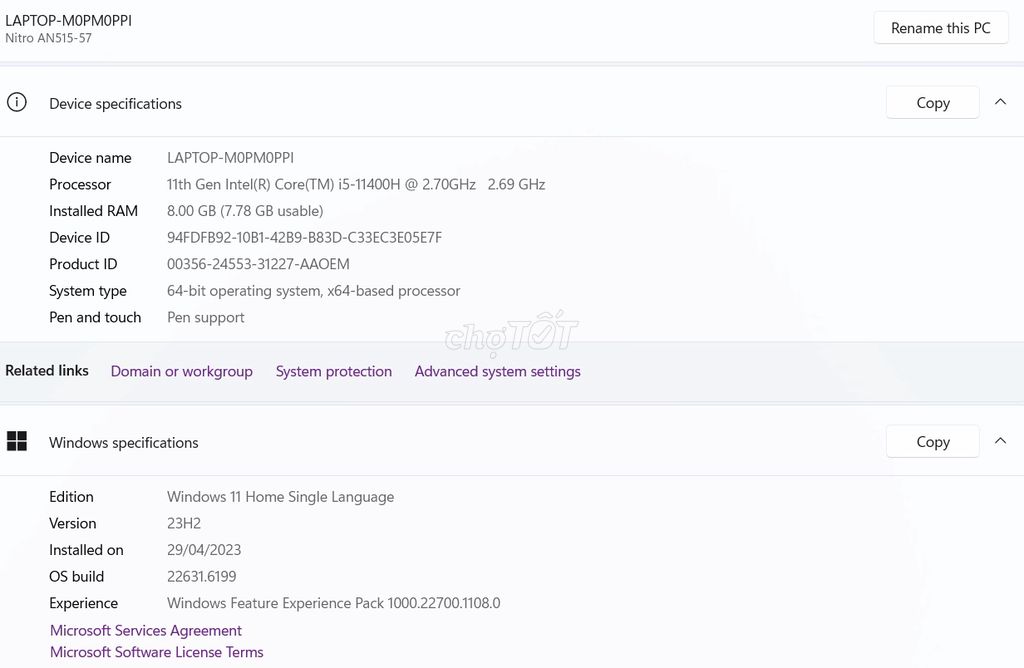Image resolution: width=1024 pixels, height=668 pixels.
Task: Open Domain or workgroup settings
Action: click(x=181, y=371)
